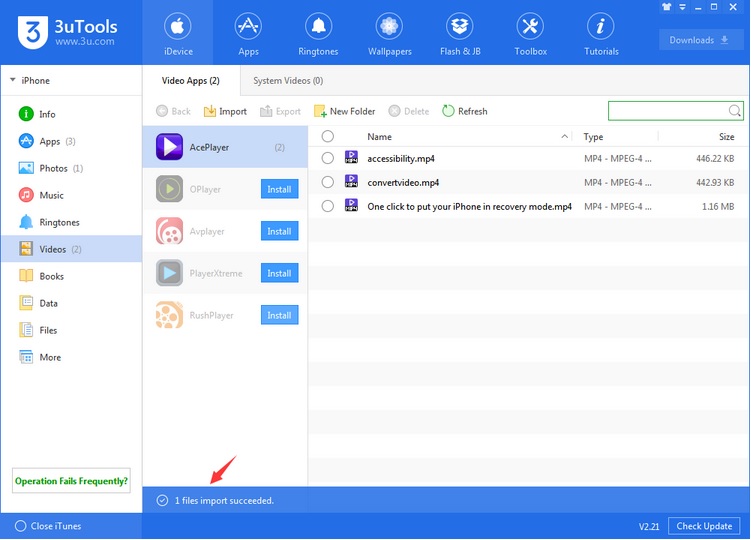
Task: Click Import in the toolbar
Action: (x=225, y=111)
